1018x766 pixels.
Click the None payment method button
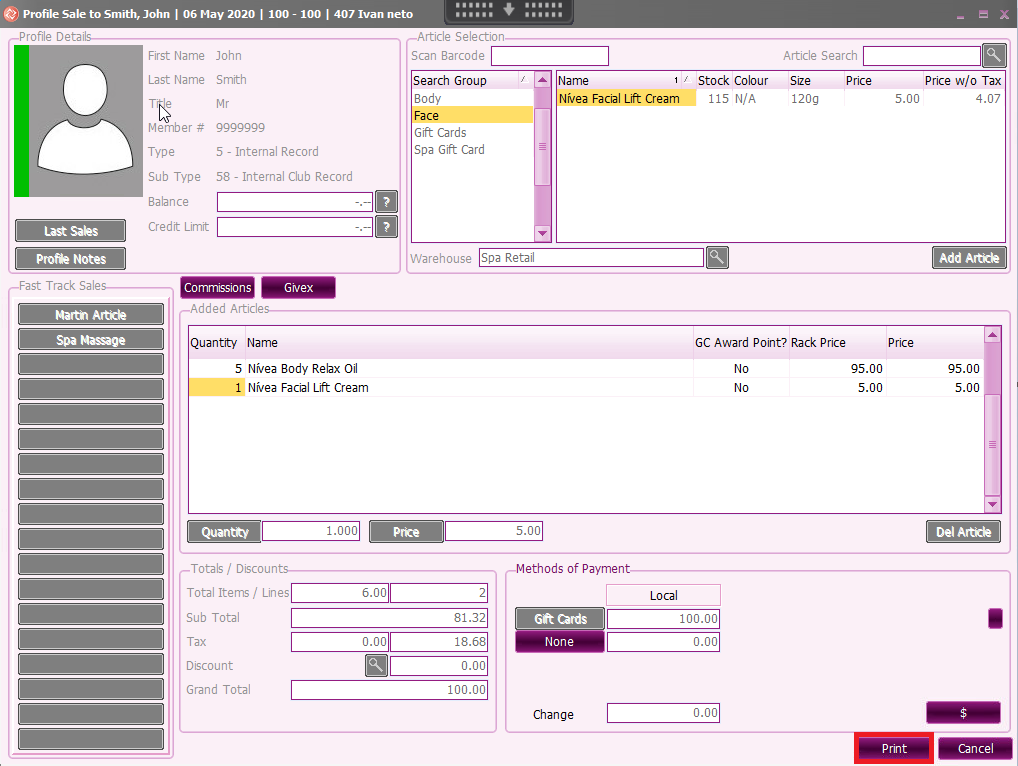pyautogui.click(x=560, y=641)
